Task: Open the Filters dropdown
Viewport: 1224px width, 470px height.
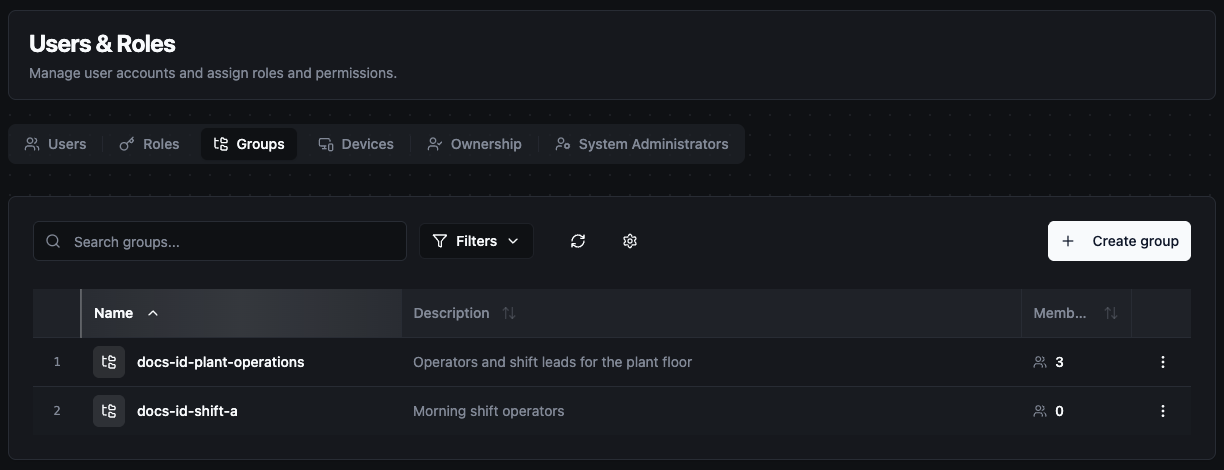Action: [476, 241]
